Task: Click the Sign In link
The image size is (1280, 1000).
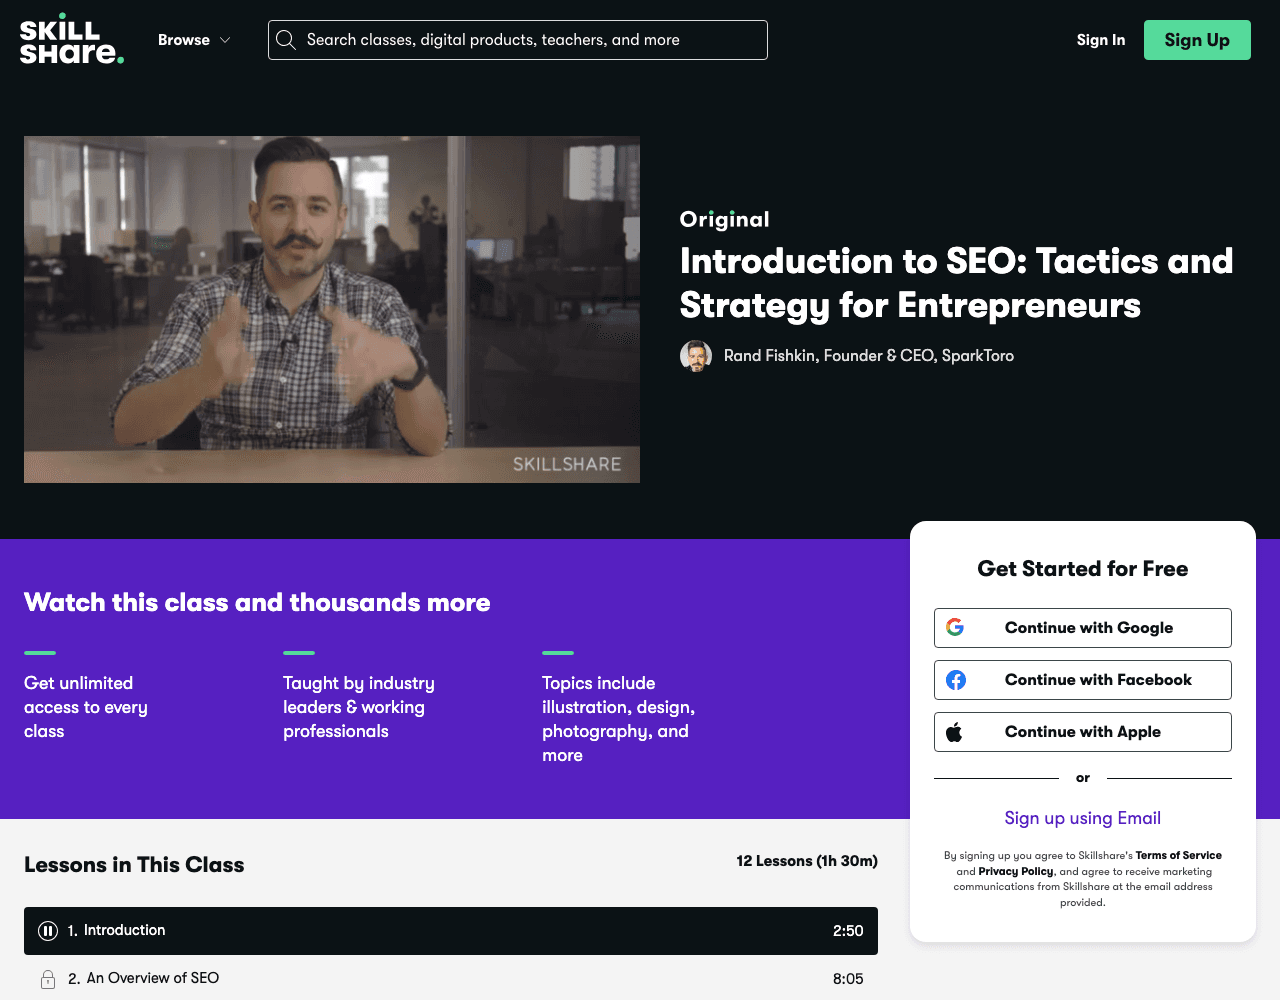Action: pyautogui.click(x=1101, y=40)
